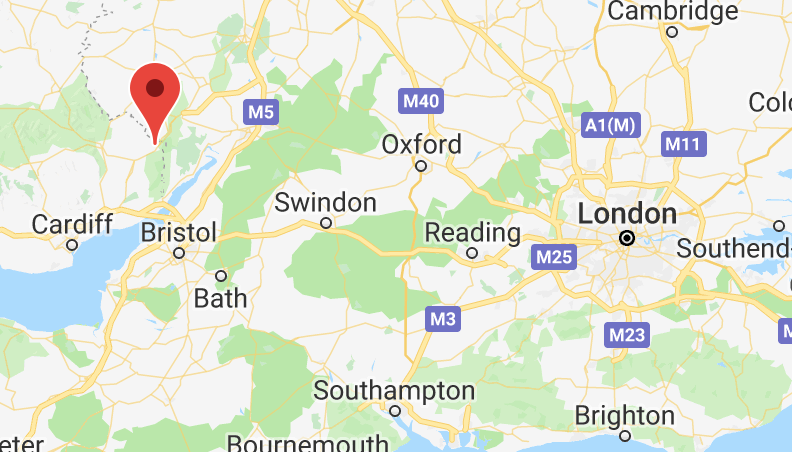This screenshot has width=792, height=452.
Task: Click the Cambridge city dot marker
Action: point(672,32)
